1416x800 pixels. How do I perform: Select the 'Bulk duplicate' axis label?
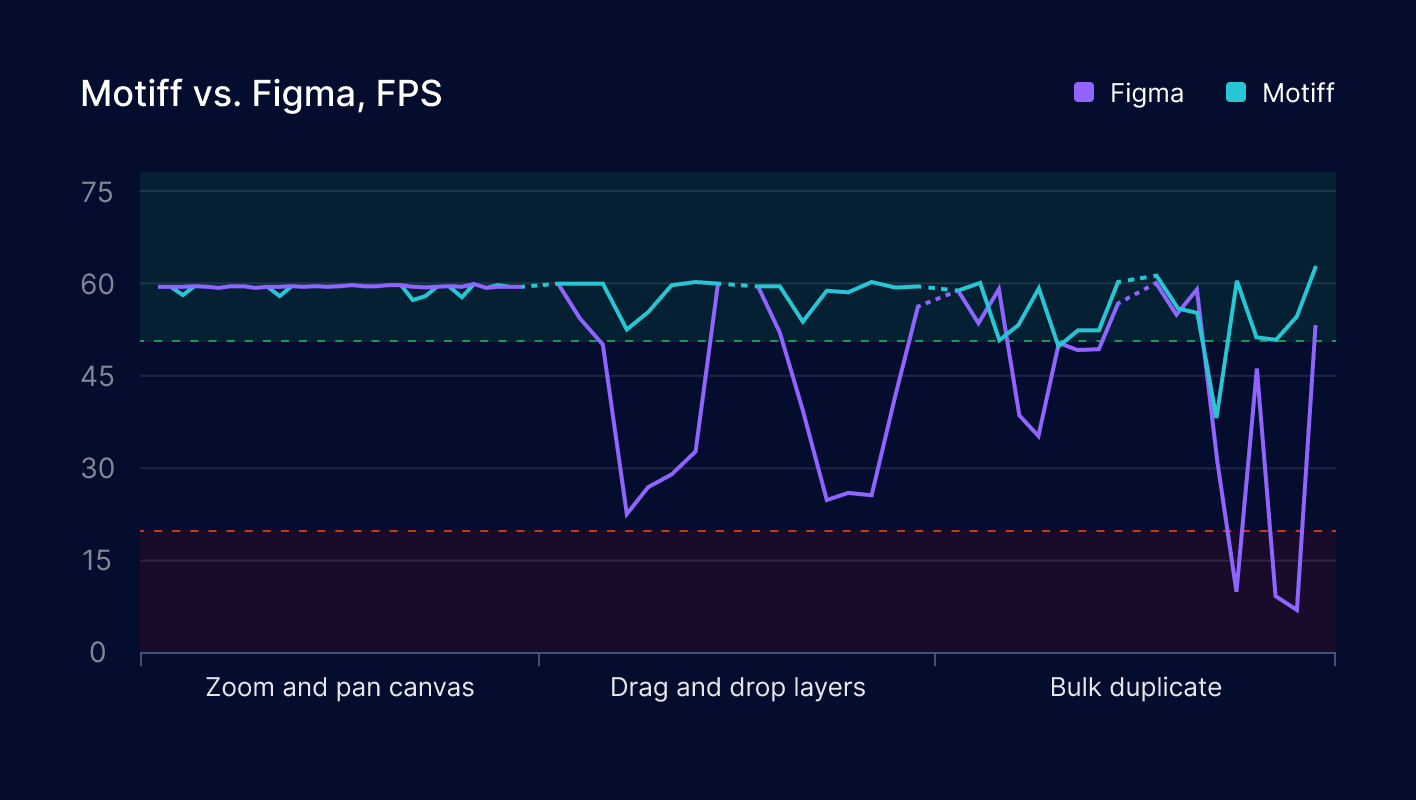(1136, 688)
